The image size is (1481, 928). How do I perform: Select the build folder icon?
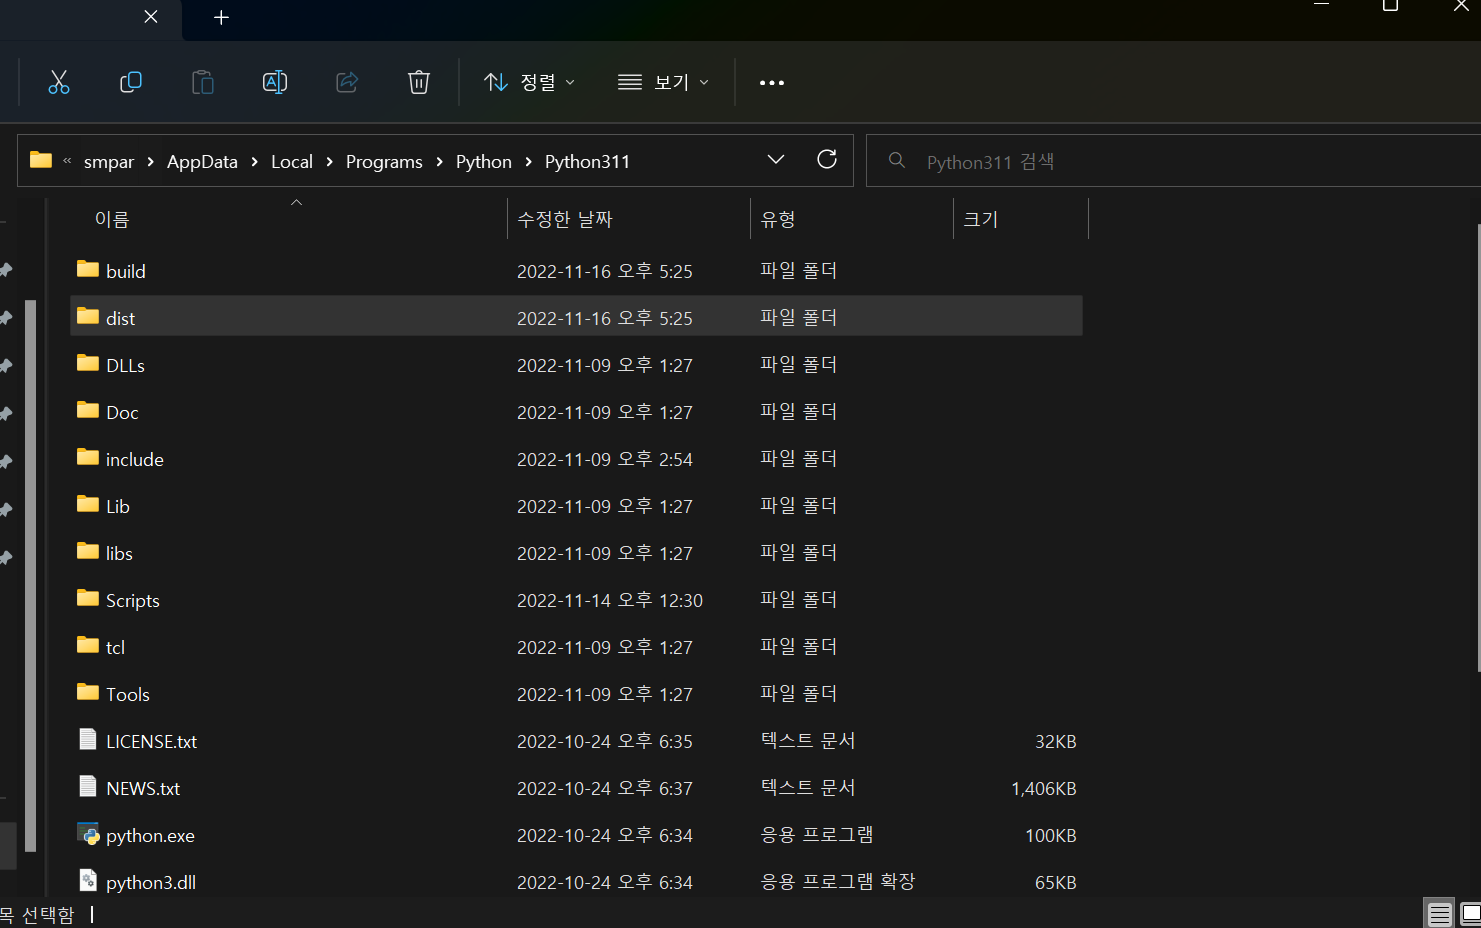tap(88, 269)
